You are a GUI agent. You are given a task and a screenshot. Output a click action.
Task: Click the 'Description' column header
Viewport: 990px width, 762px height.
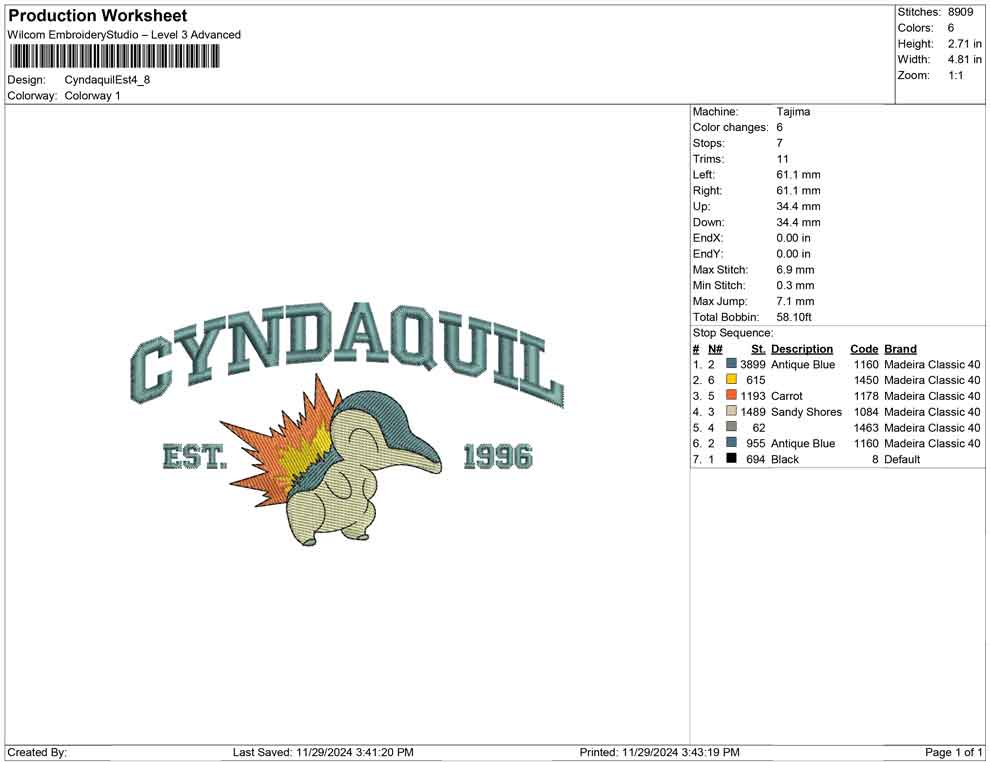pyautogui.click(x=802, y=349)
